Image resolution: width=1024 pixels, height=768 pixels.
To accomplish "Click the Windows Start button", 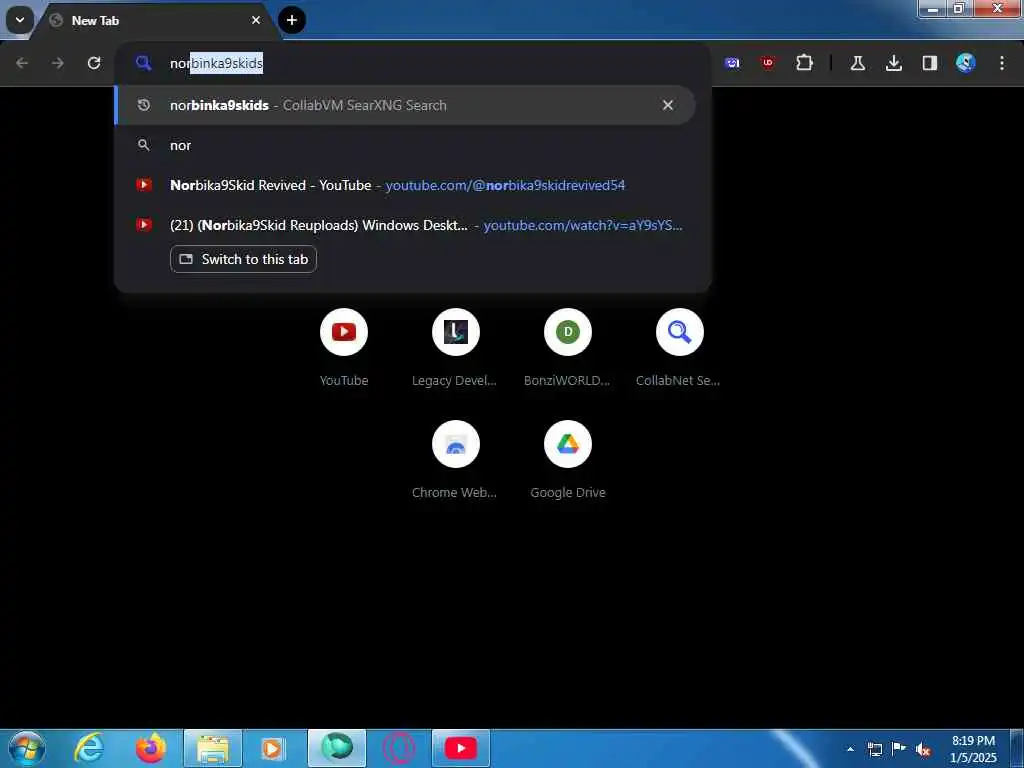I will (27, 748).
